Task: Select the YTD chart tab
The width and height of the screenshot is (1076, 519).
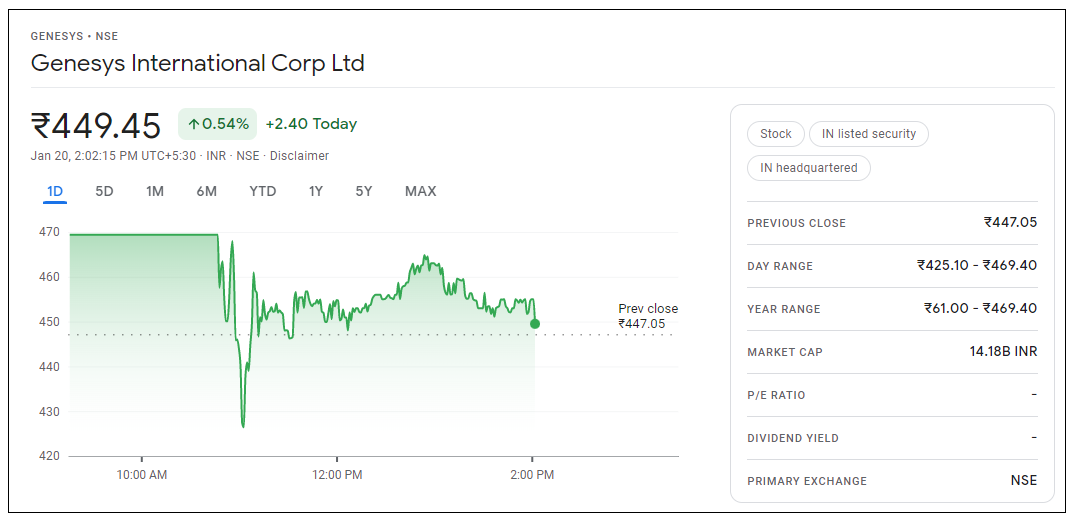Action: point(263,192)
